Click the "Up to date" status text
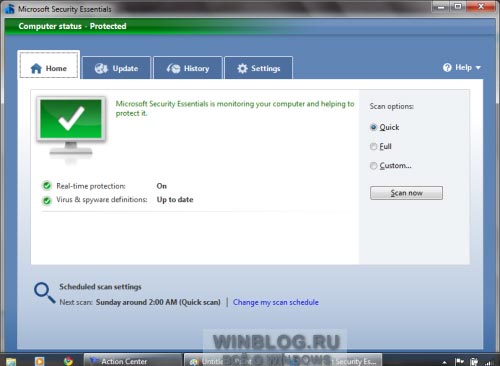 pyautogui.click(x=175, y=200)
